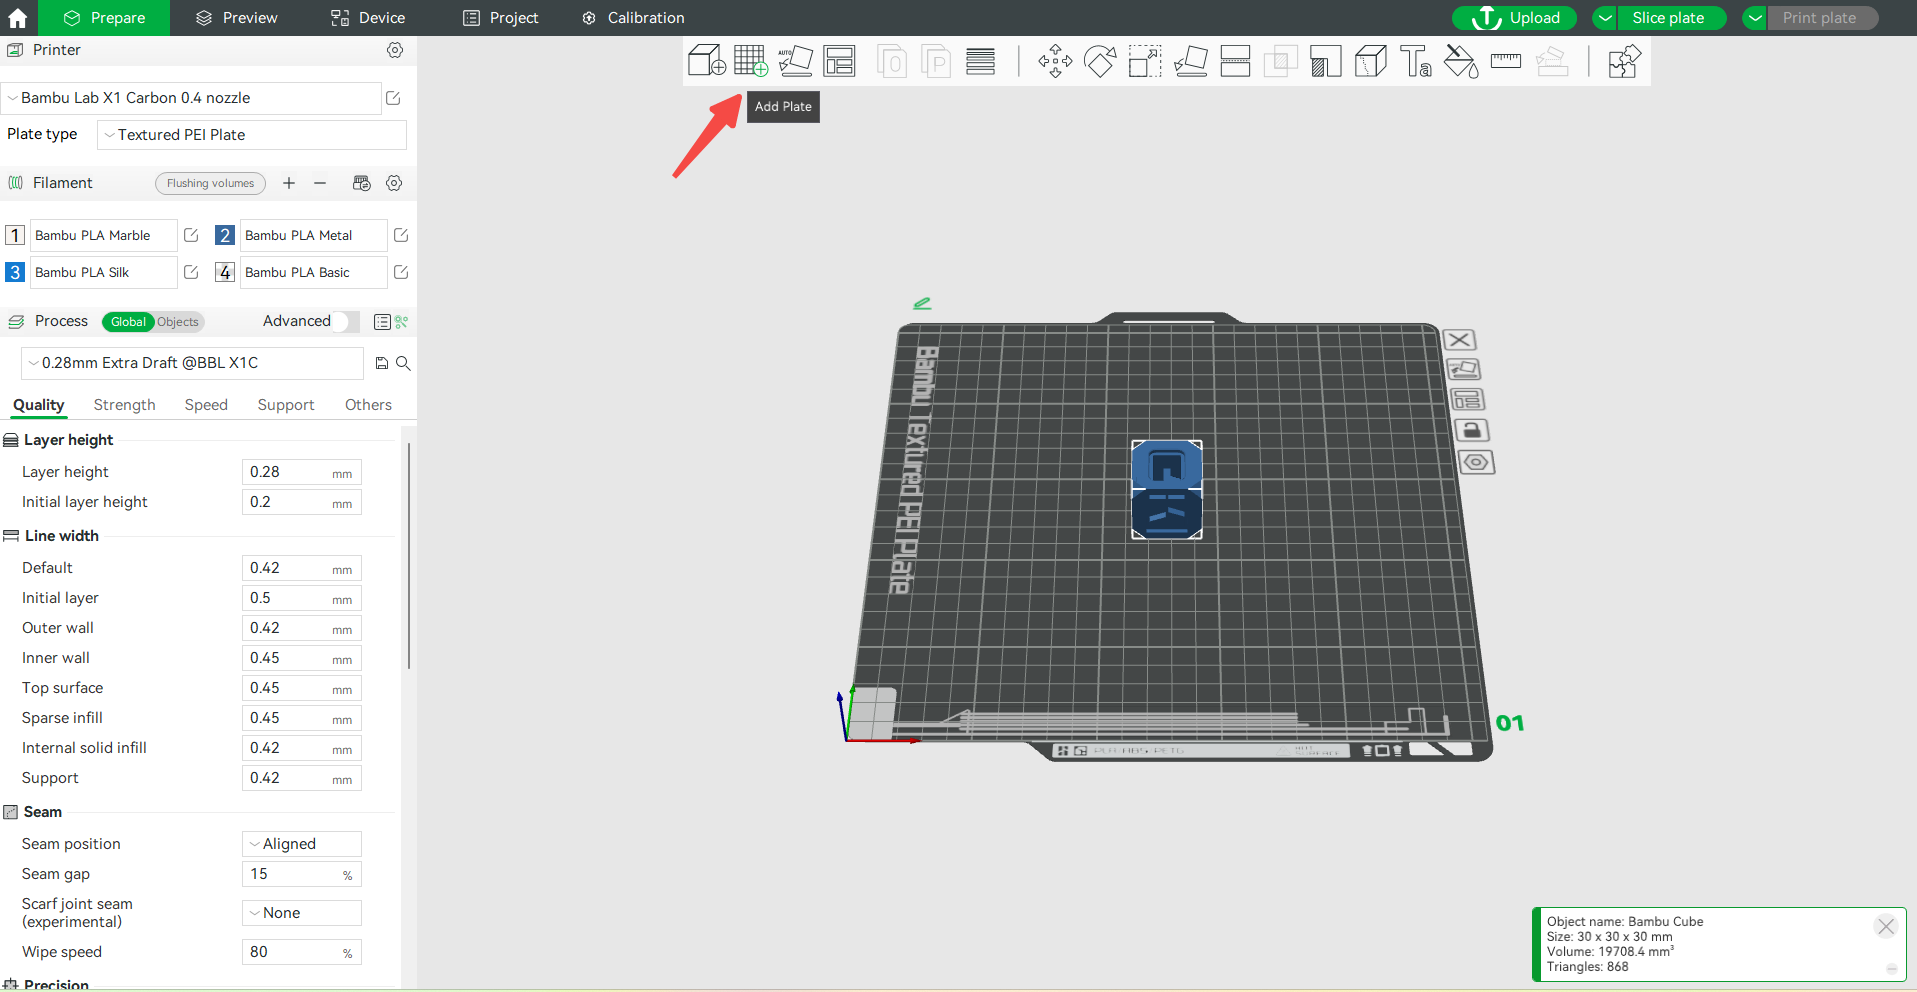This screenshot has height=992, width=1917.
Task: Click the Add Plate toolbar icon
Action: (750, 61)
